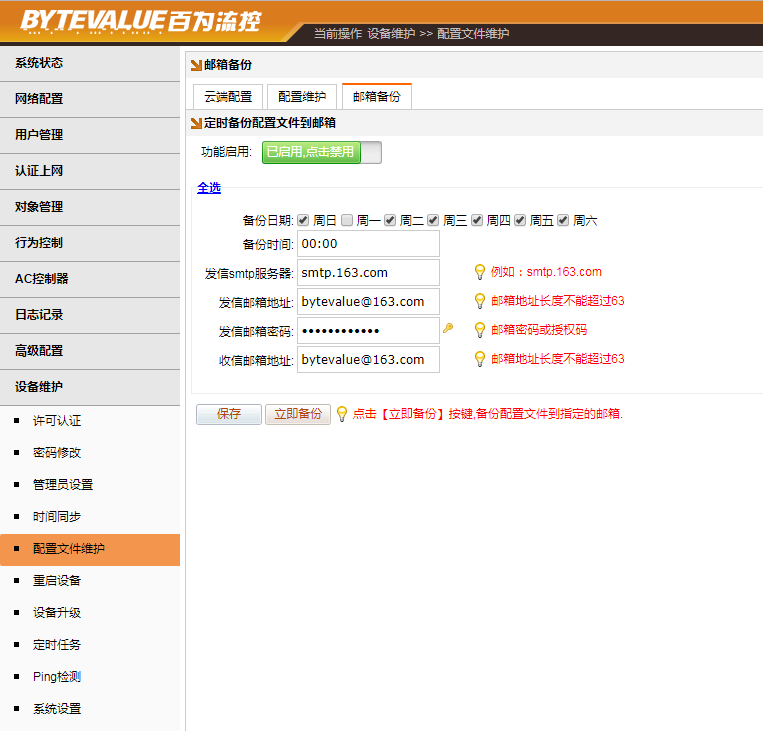Click the BYTEVALUE logo in header
The height and width of the screenshot is (731, 763).
click(139, 20)
